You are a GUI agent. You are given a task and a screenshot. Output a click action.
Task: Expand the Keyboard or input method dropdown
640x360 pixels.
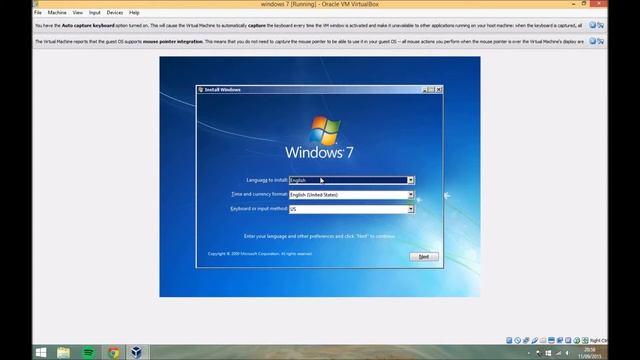(411, 209)
